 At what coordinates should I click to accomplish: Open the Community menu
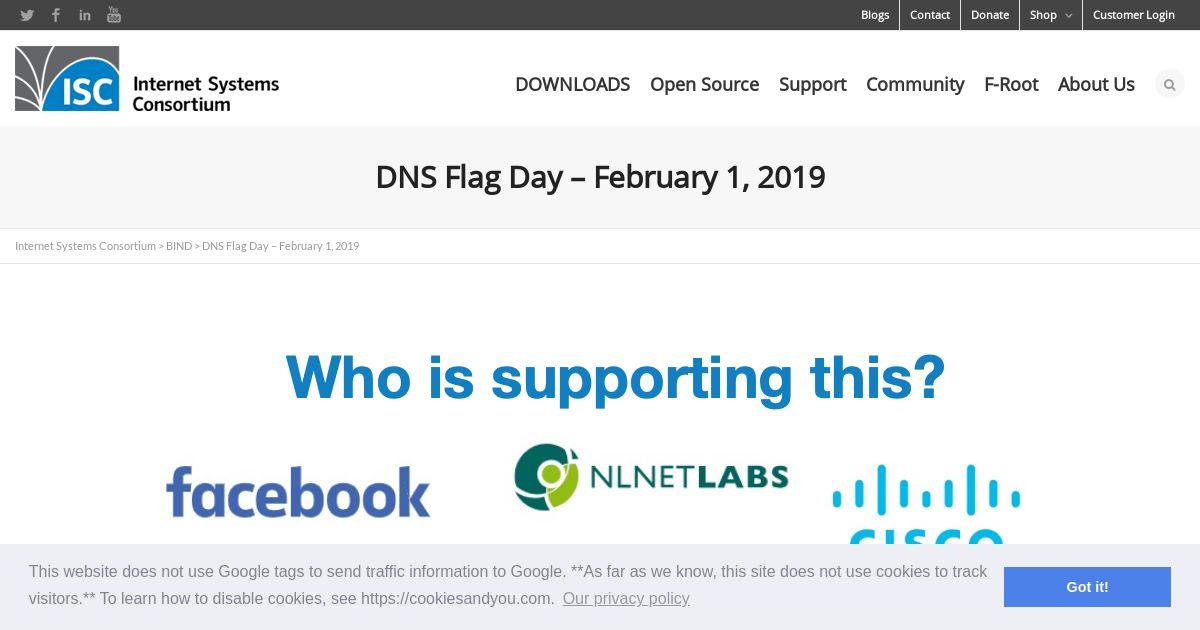[915, 84]
